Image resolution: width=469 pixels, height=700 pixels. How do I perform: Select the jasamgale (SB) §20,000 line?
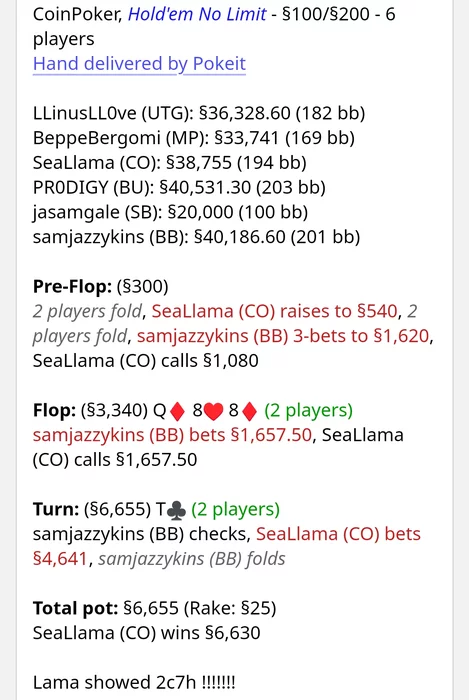(x=170, y=212)
